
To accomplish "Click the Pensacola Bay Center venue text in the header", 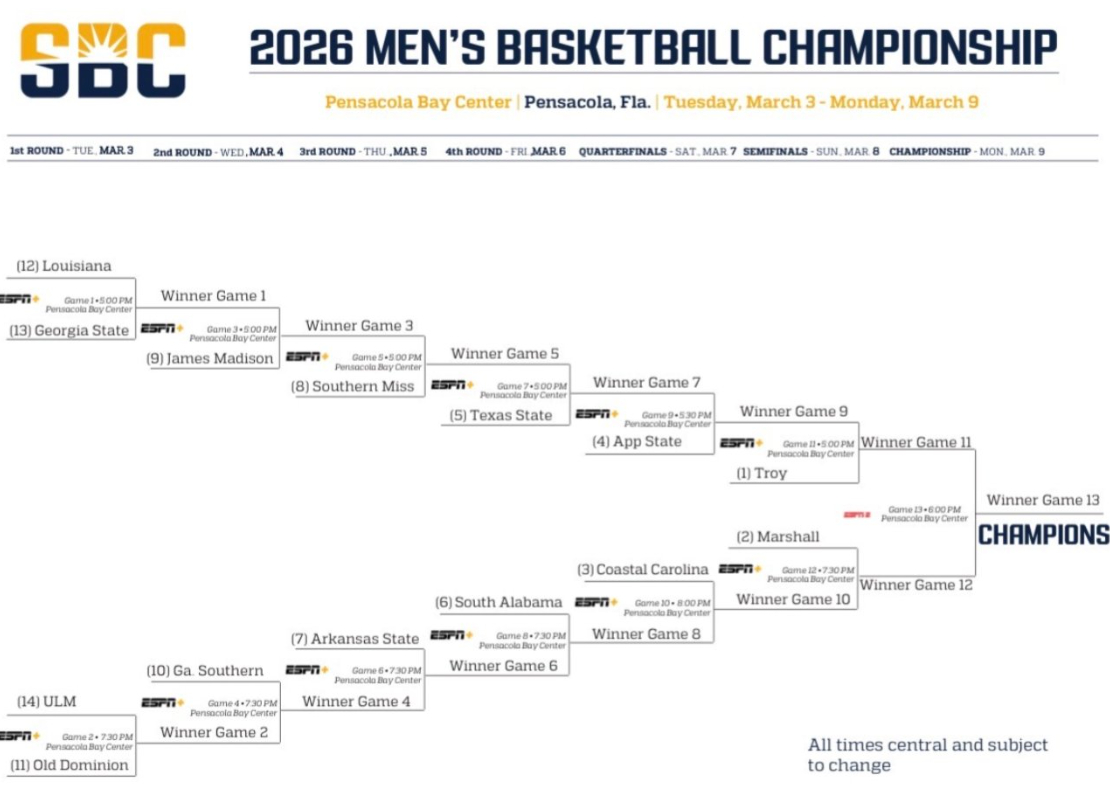I will [x=418, y=102].
